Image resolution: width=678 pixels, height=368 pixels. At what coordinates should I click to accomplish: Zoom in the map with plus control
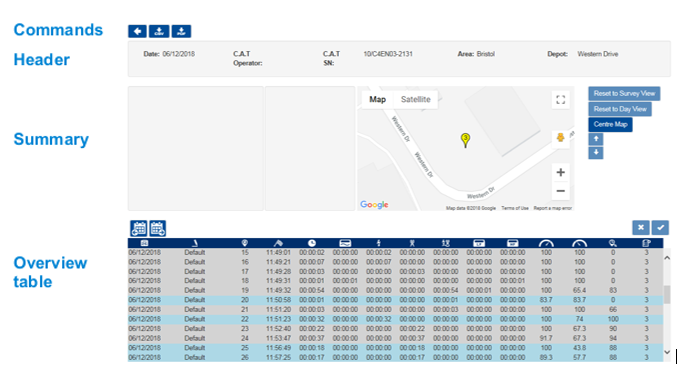pyautogui.click(x=560, y=173)
